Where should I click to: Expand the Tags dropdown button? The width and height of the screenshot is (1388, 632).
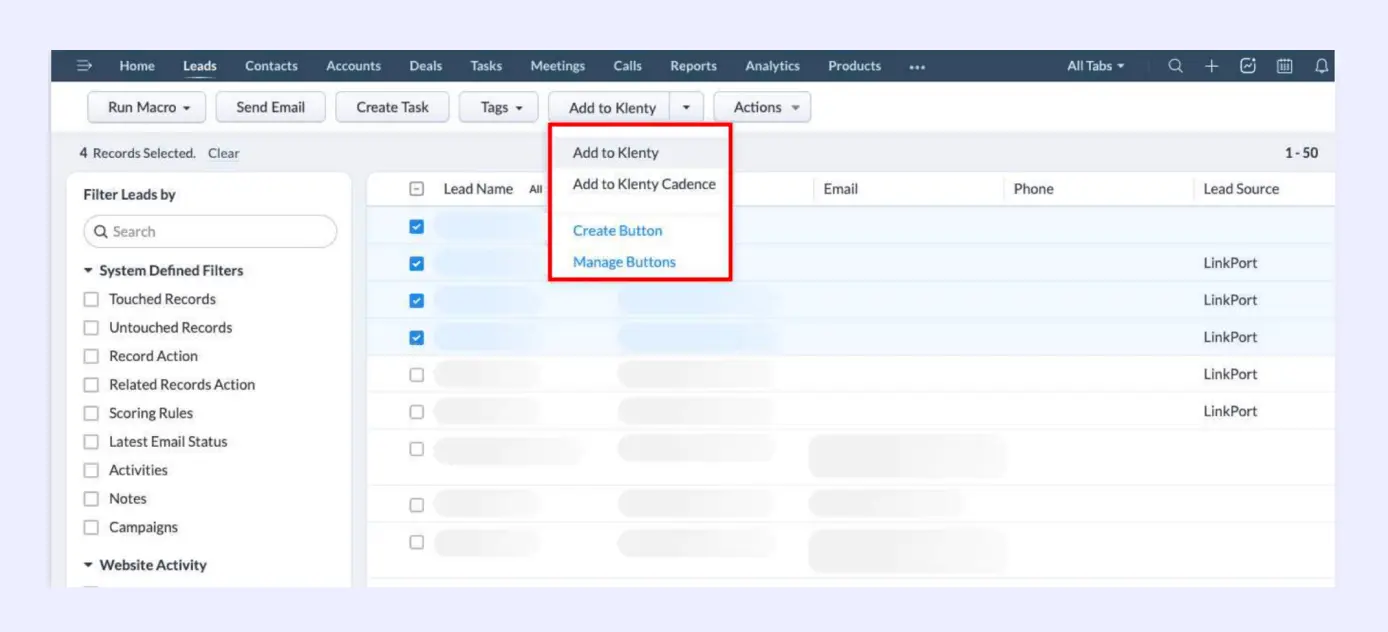499,107
